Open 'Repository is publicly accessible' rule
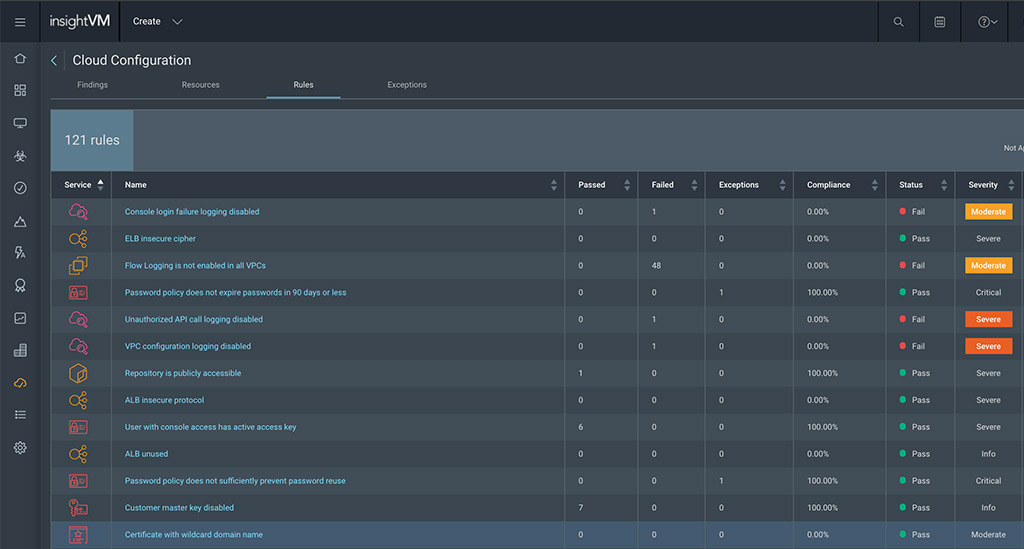 click(182, 373)
